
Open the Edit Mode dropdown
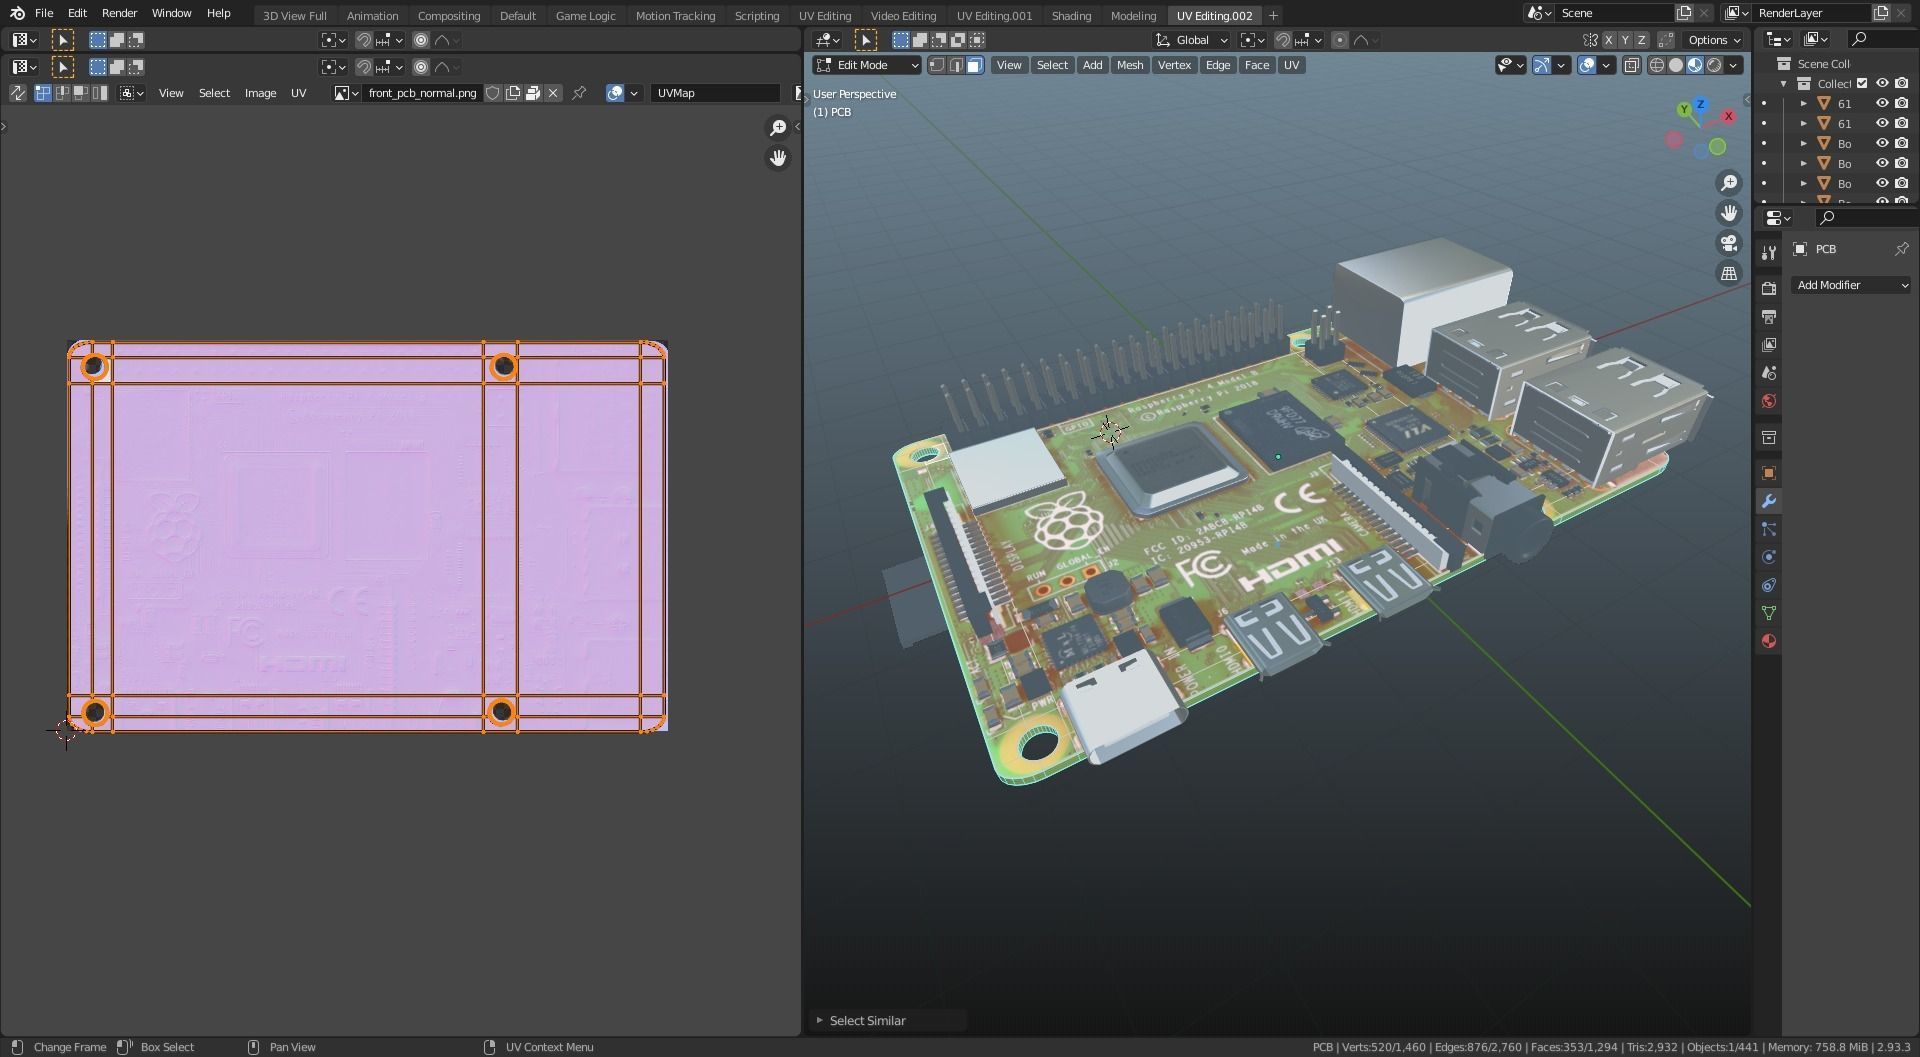point(867,65)
